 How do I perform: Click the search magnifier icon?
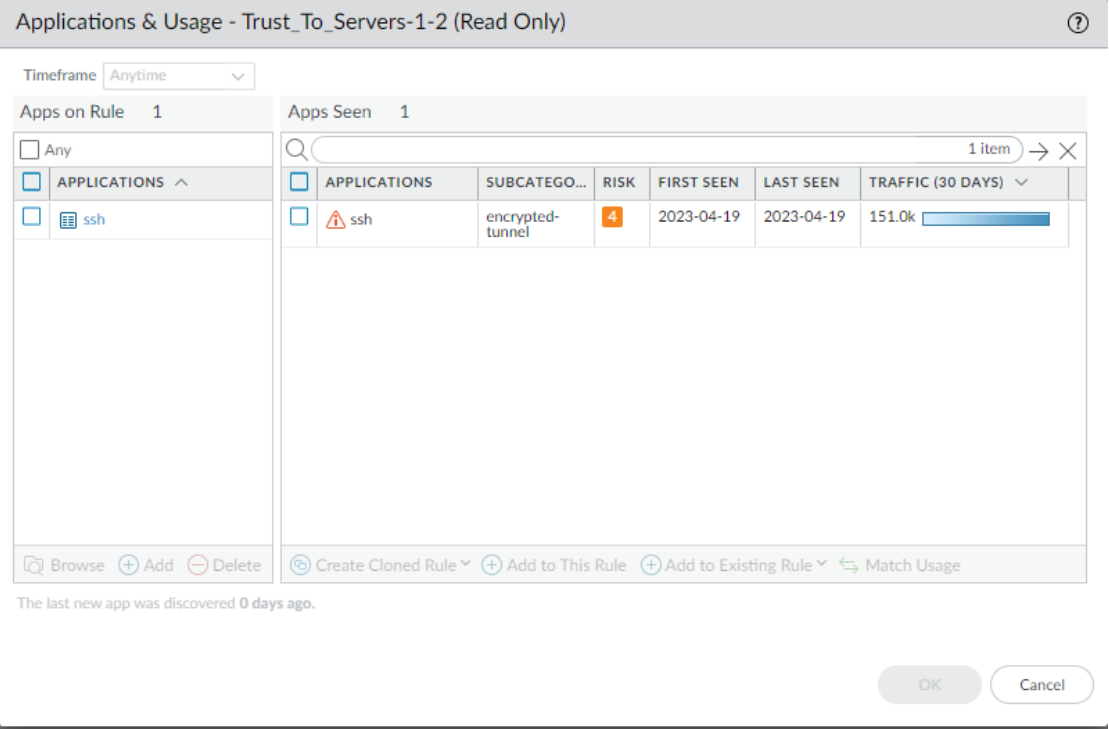point(296,149)
